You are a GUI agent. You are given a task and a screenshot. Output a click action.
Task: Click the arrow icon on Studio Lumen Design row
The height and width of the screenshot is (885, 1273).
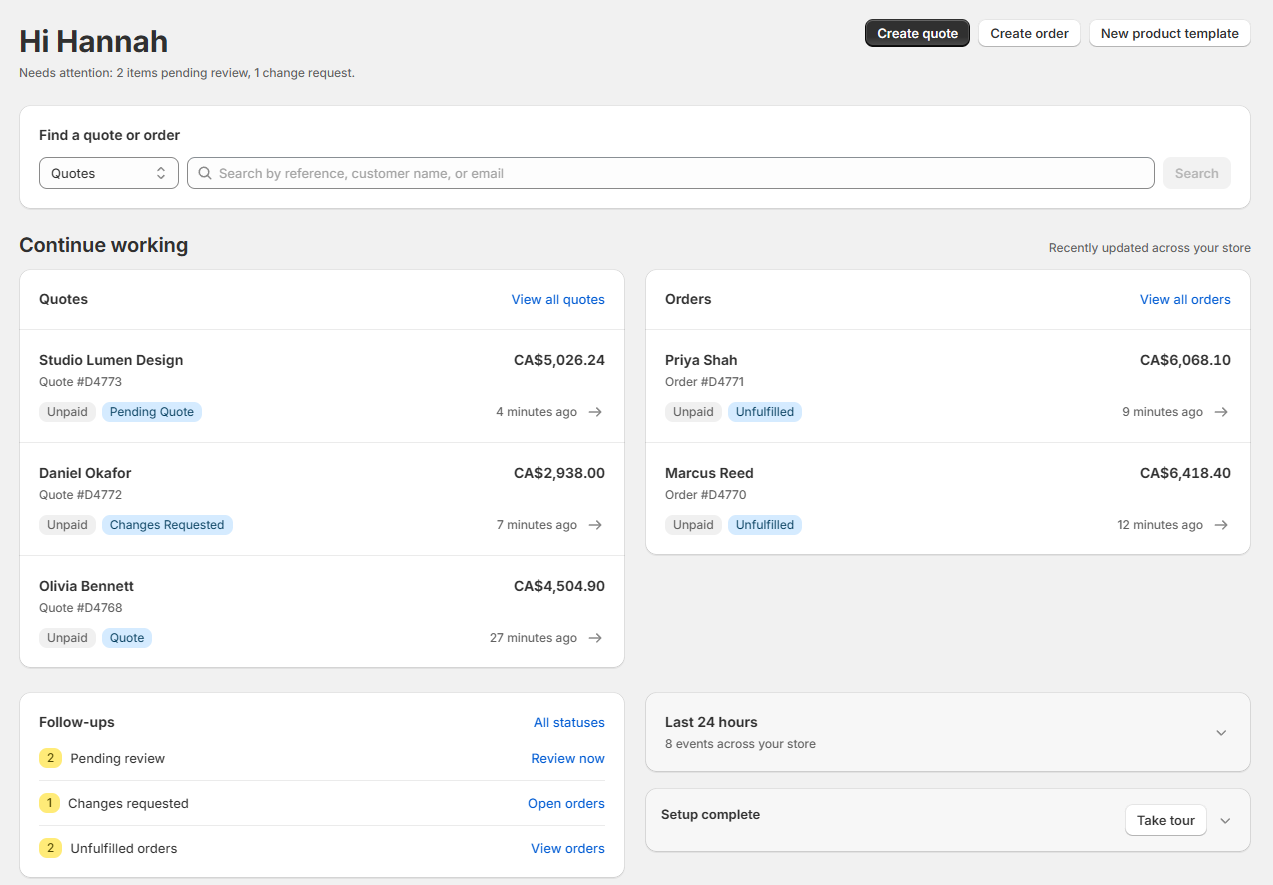[595, 412]
